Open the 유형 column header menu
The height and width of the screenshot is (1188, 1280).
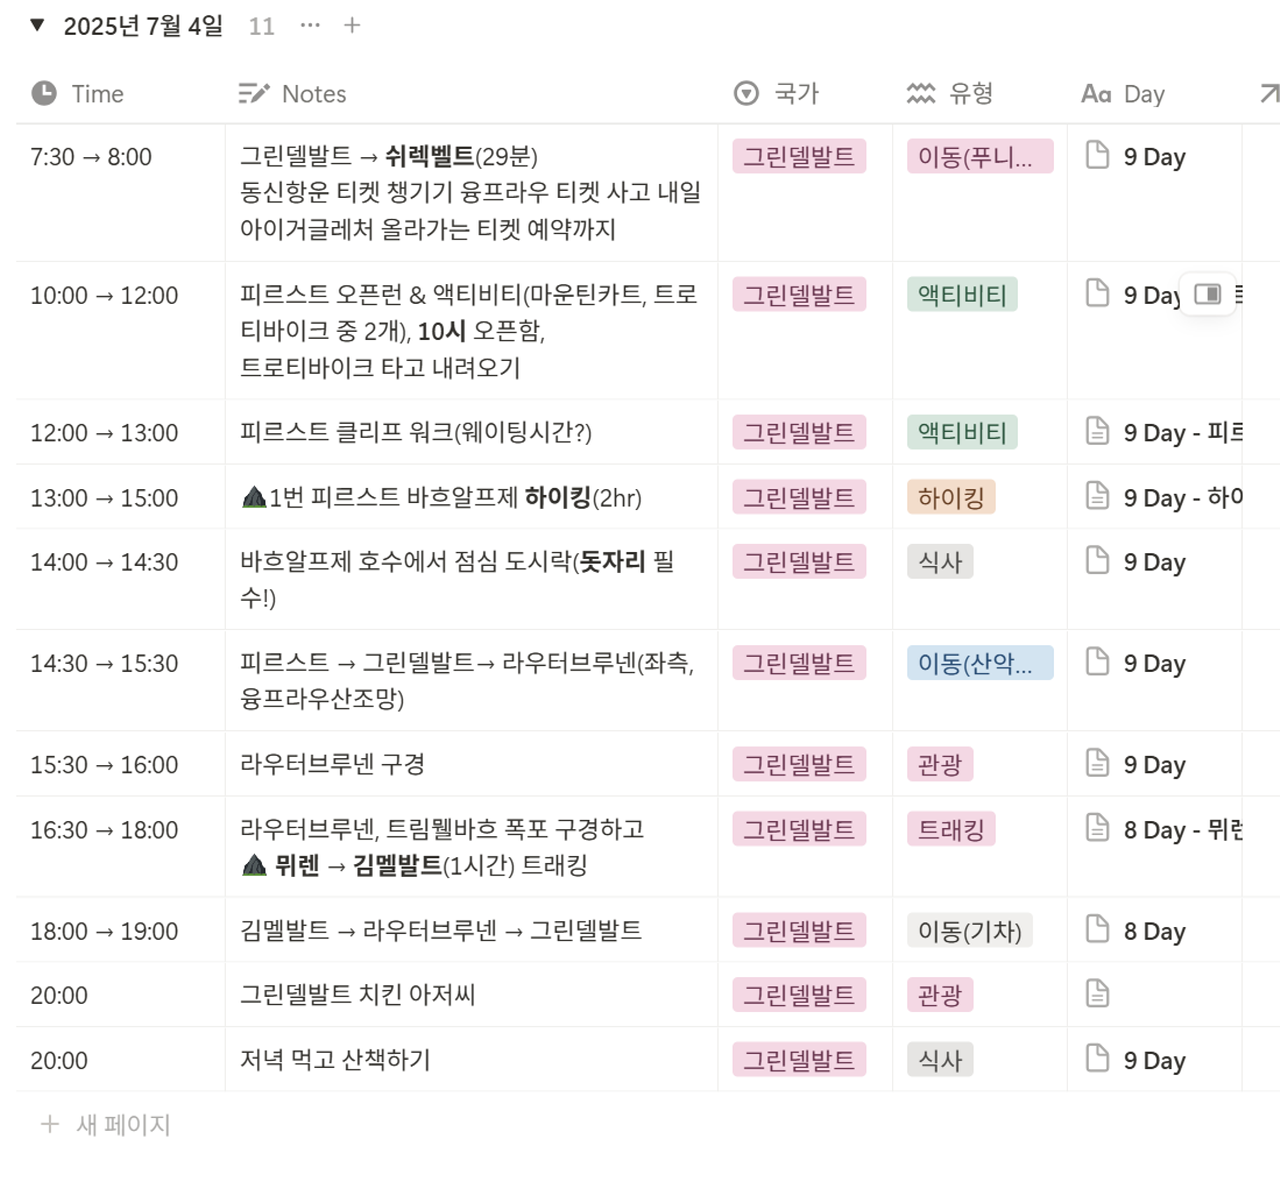pos(970,94)
